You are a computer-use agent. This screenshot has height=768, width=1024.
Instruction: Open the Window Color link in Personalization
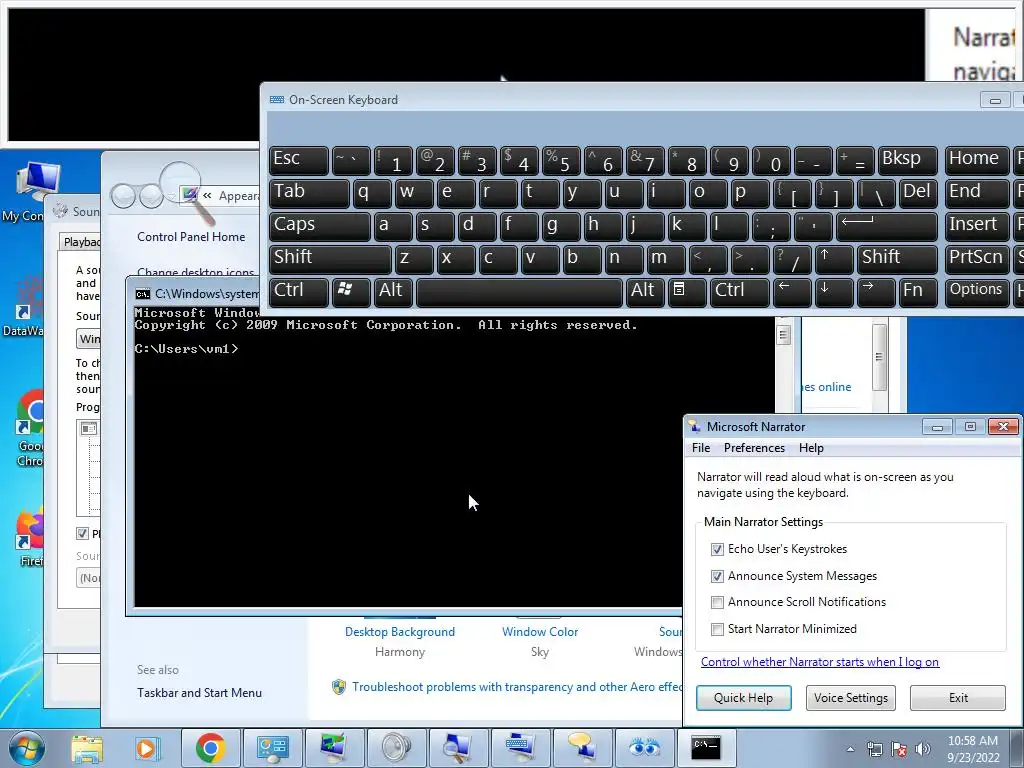[x=539, y=632]
